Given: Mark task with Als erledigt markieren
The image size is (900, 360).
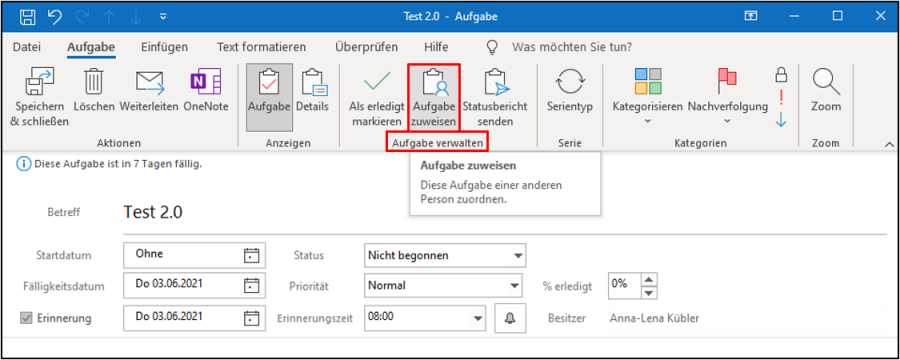Looking at the screenshot, I should point(377,82).
